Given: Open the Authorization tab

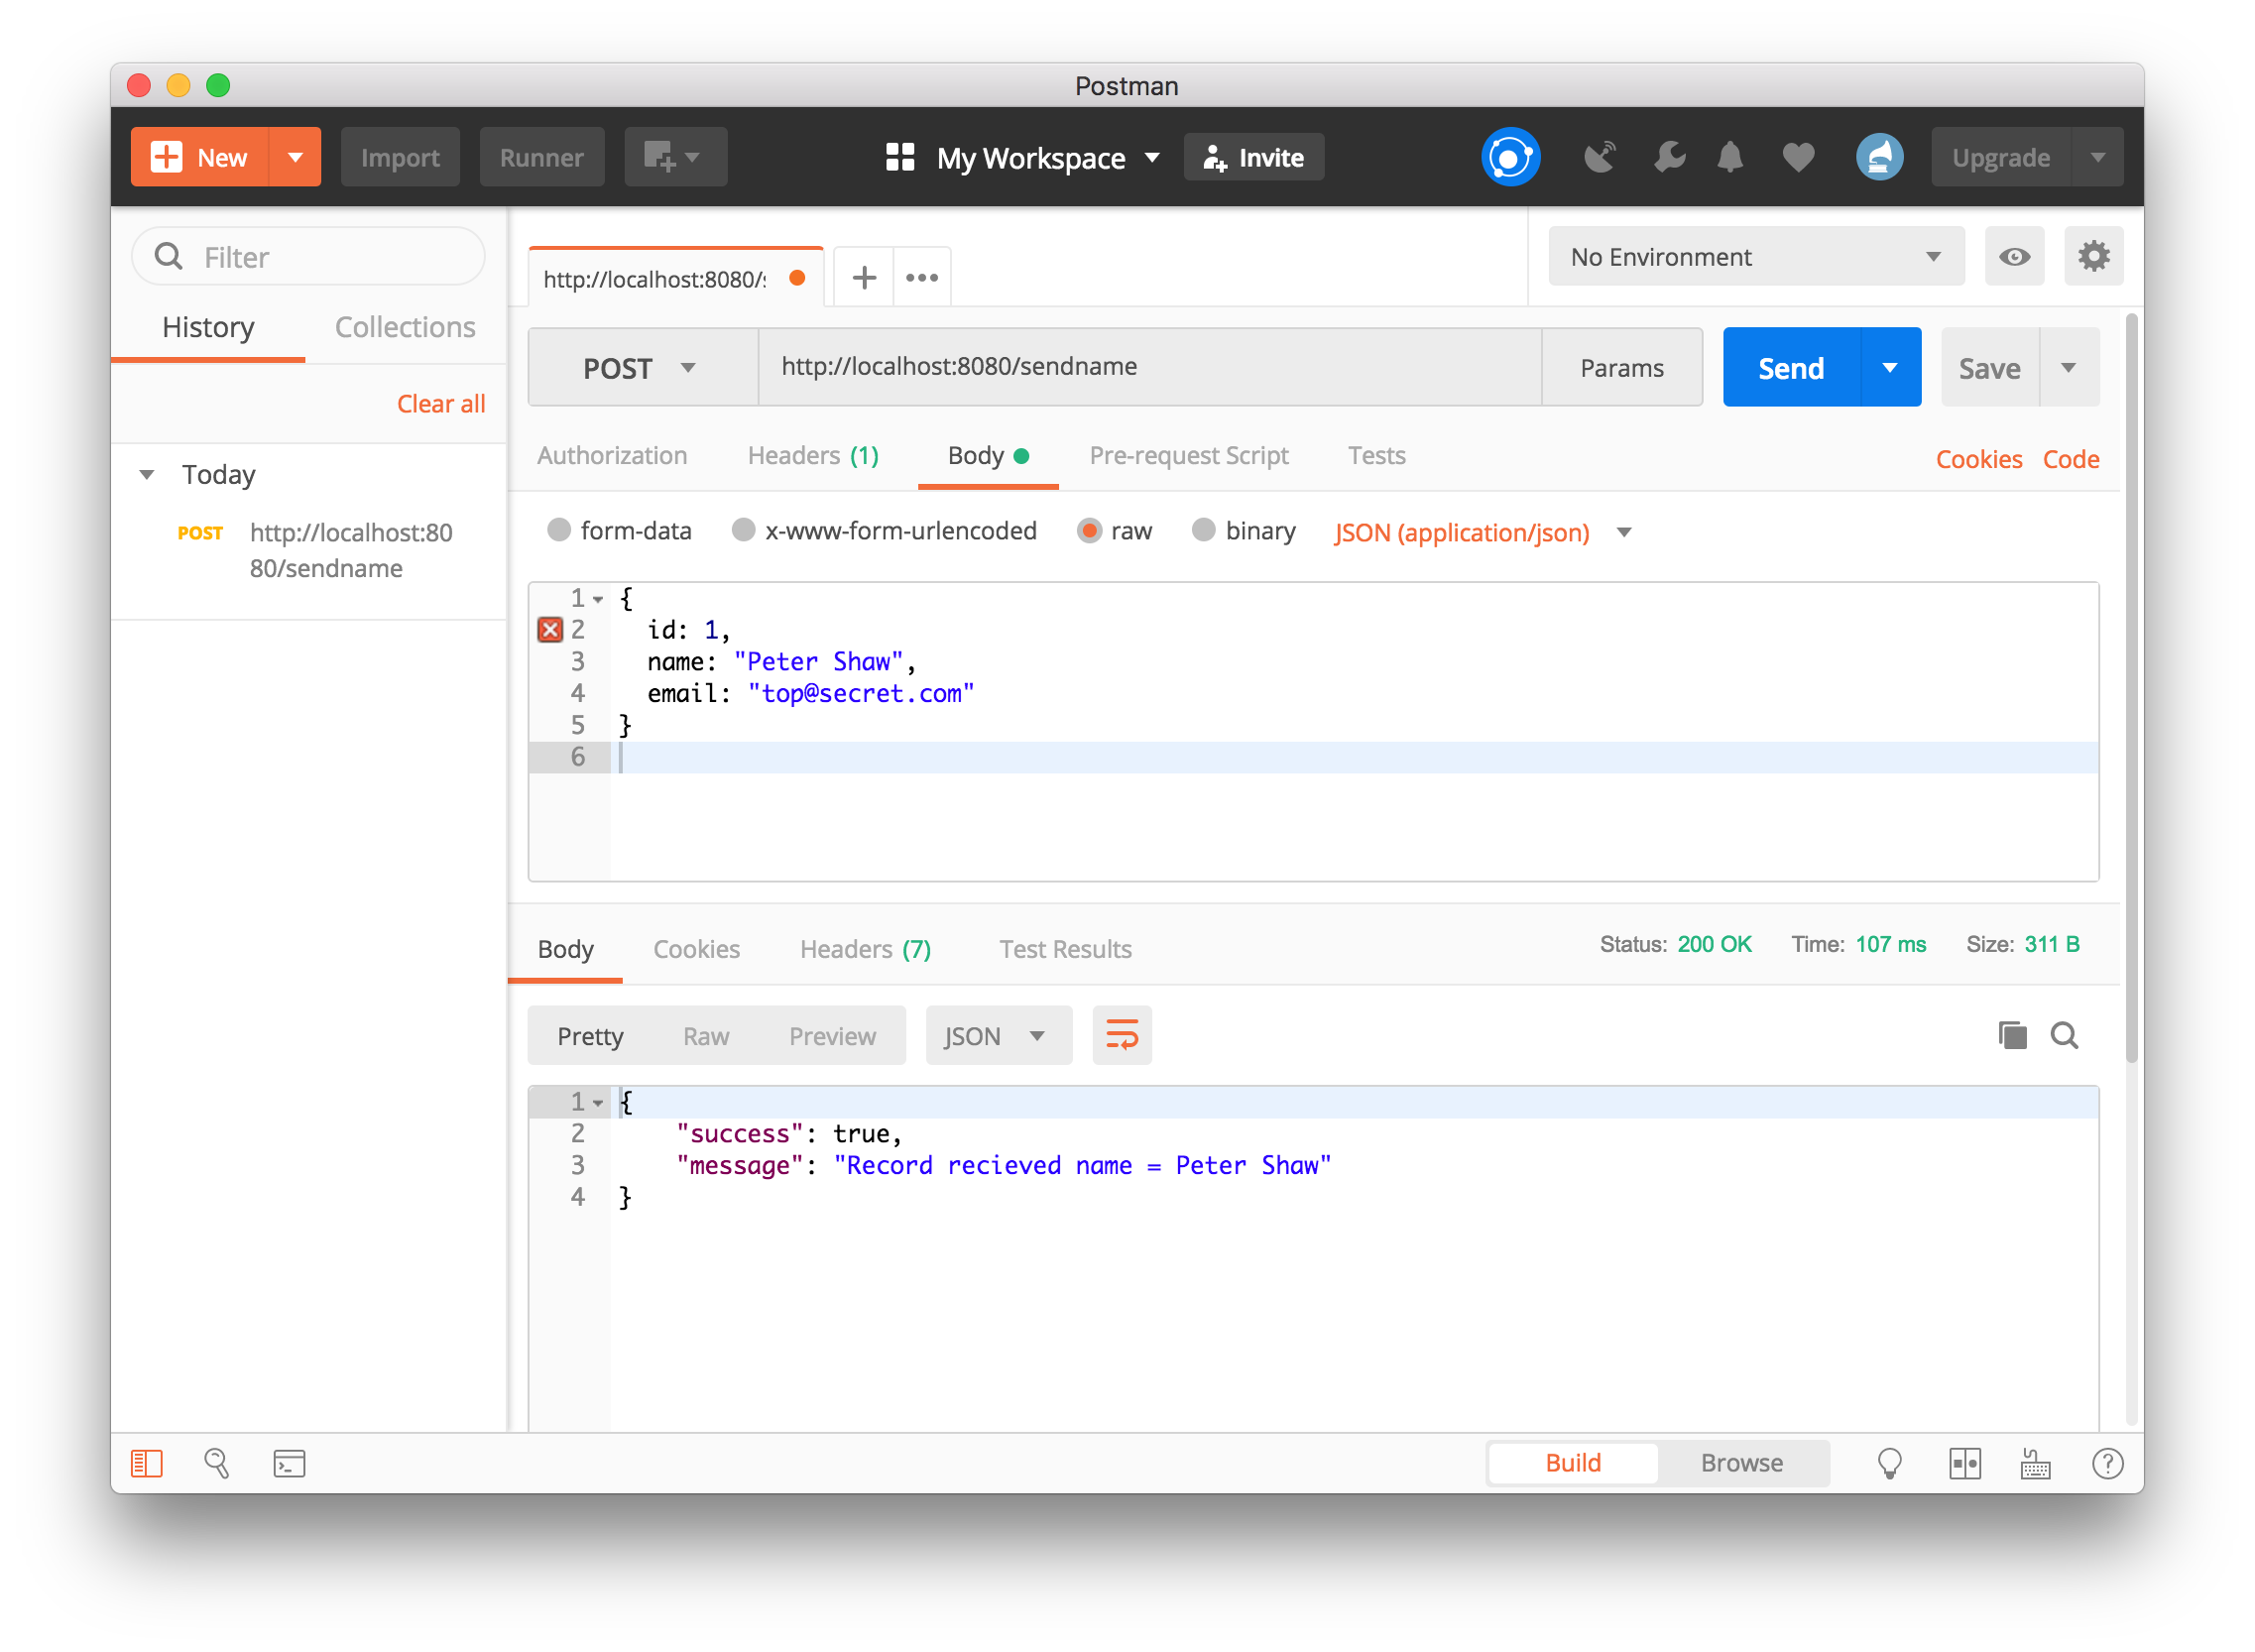Looking at the screenshot, I should pos(612,455).
